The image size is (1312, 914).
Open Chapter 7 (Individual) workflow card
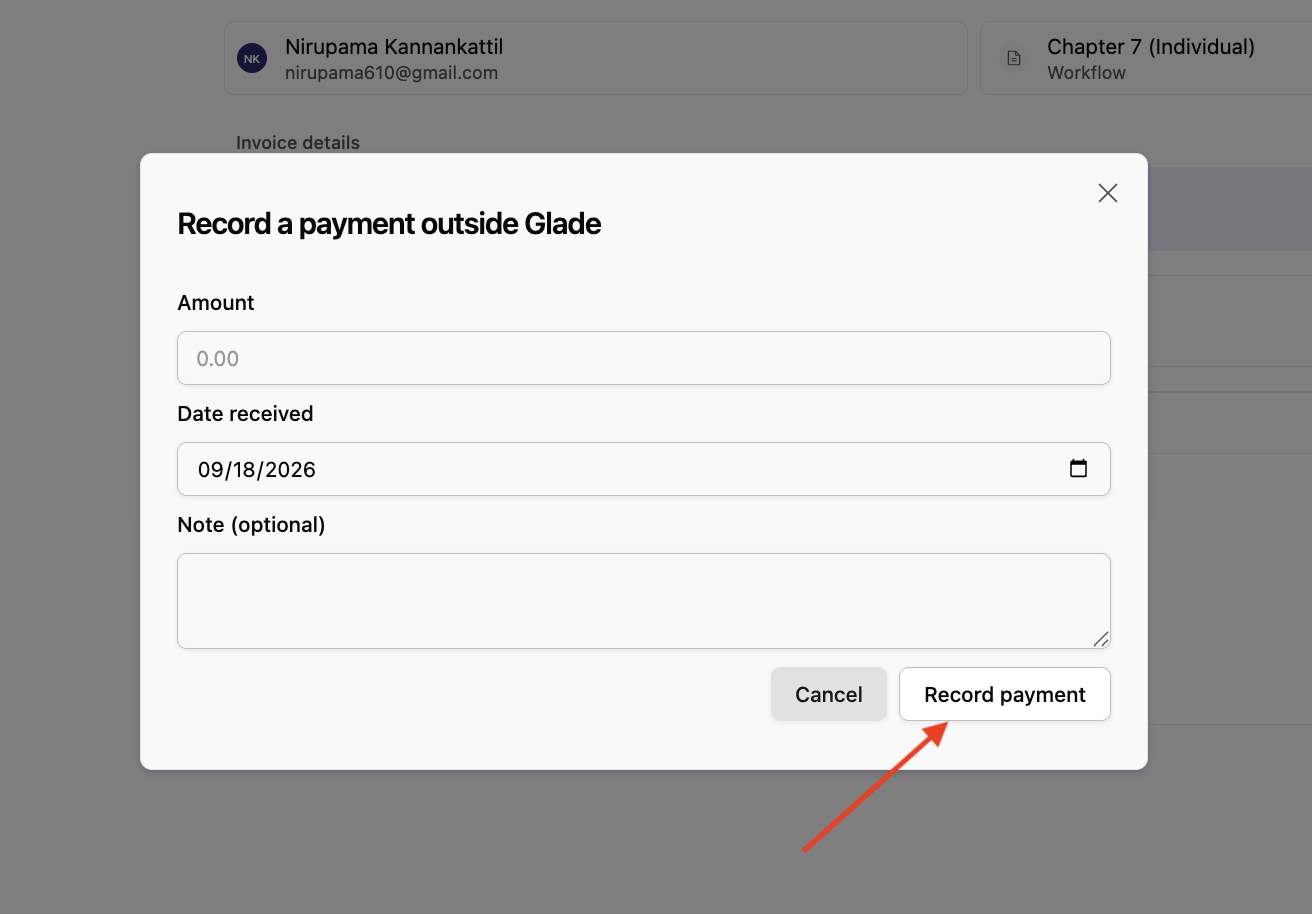[x=1146, y=59]
